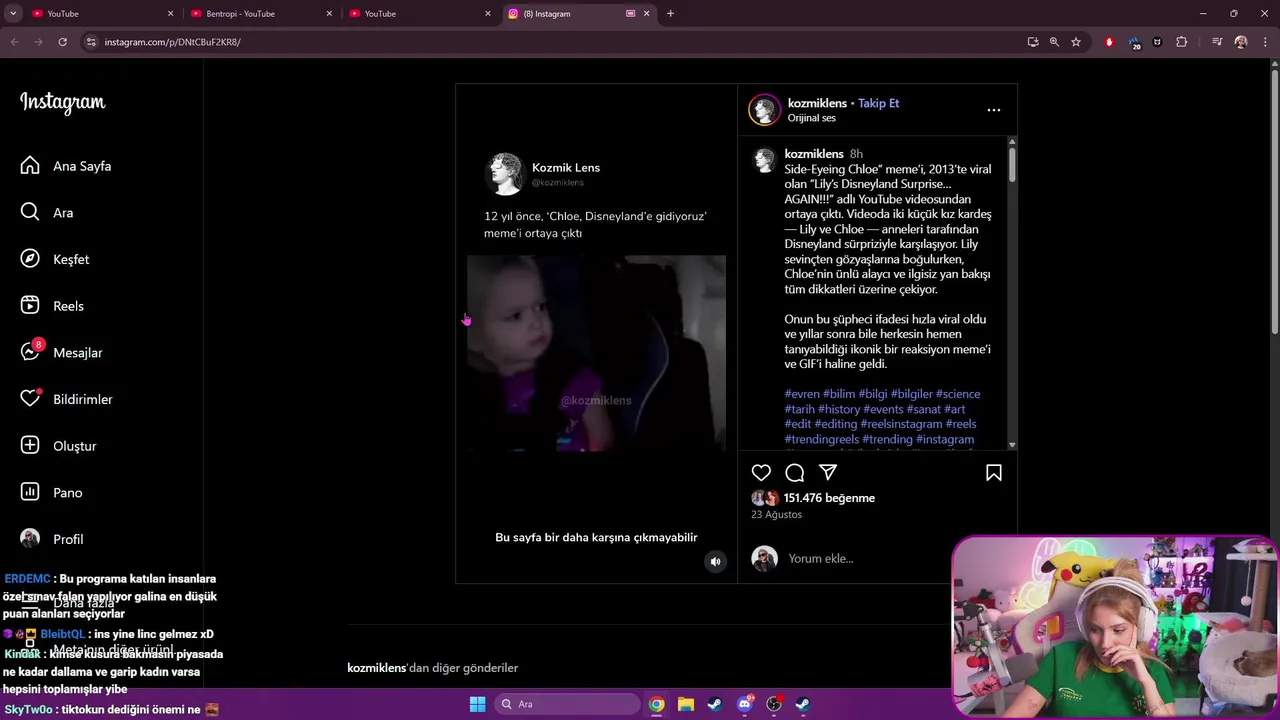
Task: Open tab search dropdown arrow
Action: (x=13, y=14)
